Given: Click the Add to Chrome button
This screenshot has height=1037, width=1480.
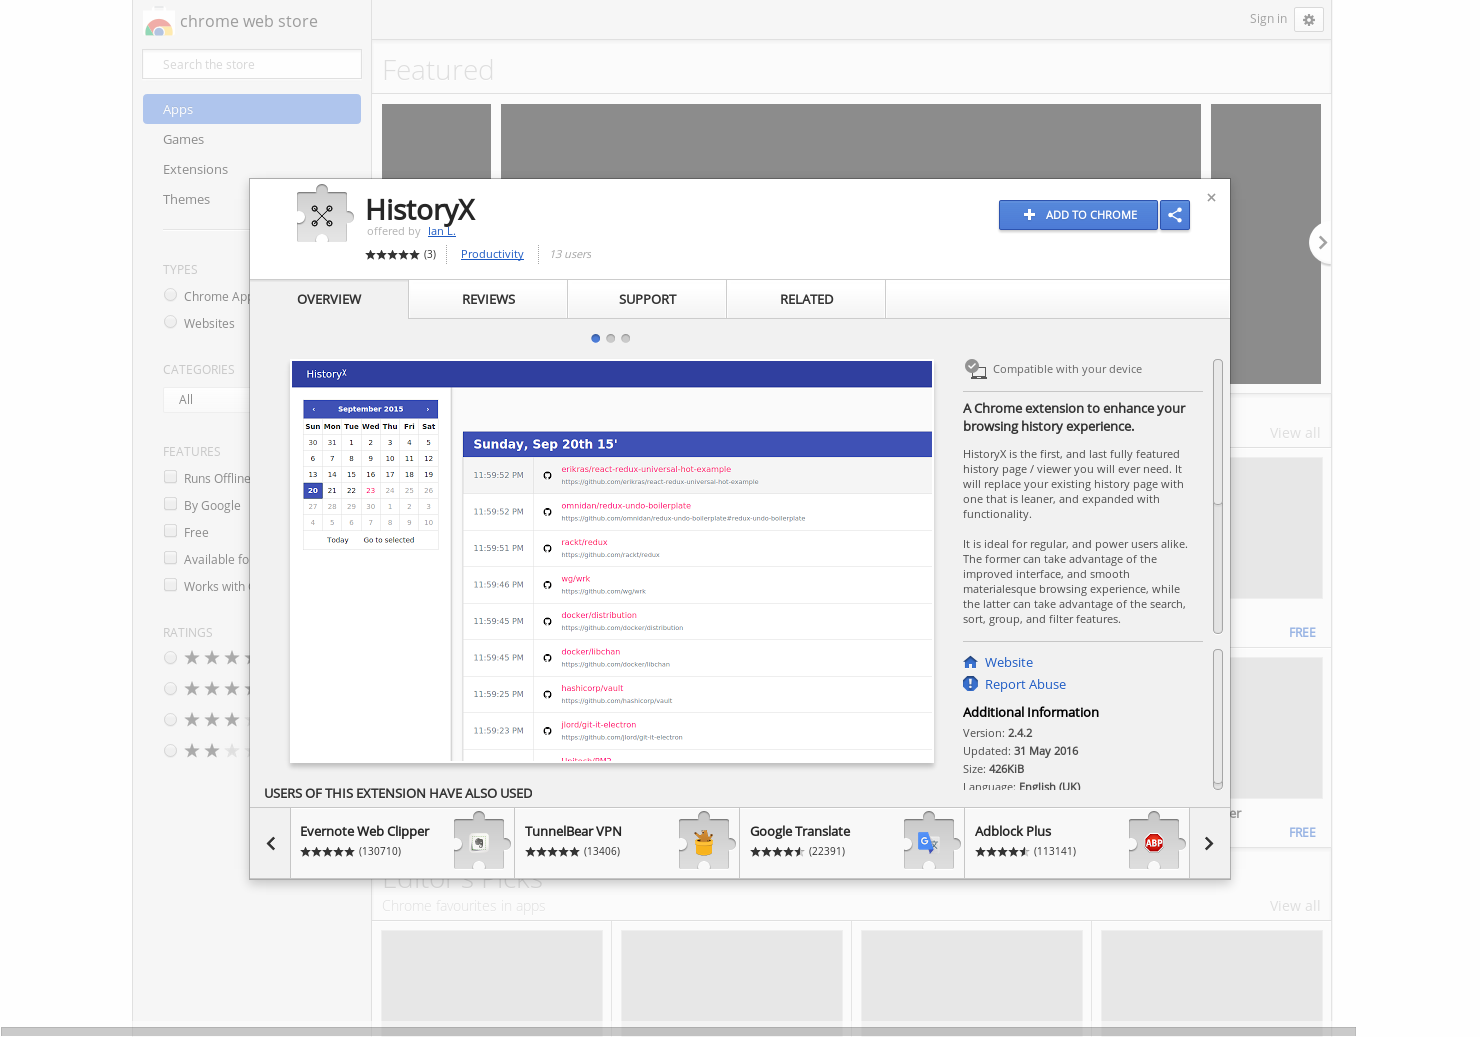Looking at the screenshot, I should click(1078, 215).
